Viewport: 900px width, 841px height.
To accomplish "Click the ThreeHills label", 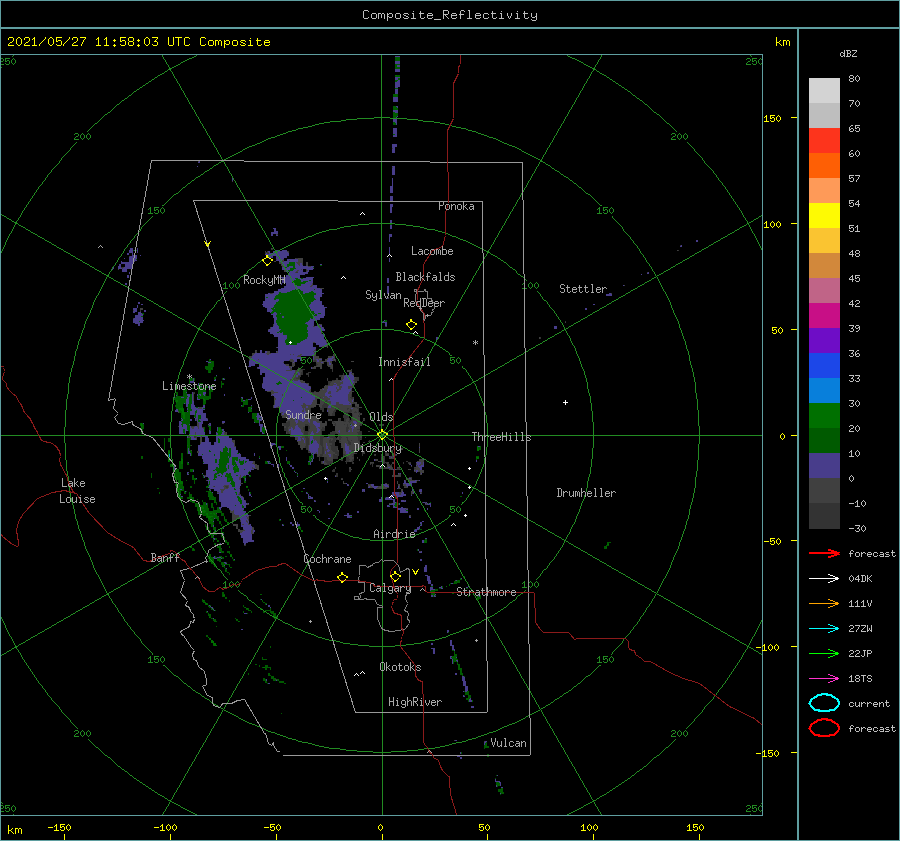I will pos(501,437).
